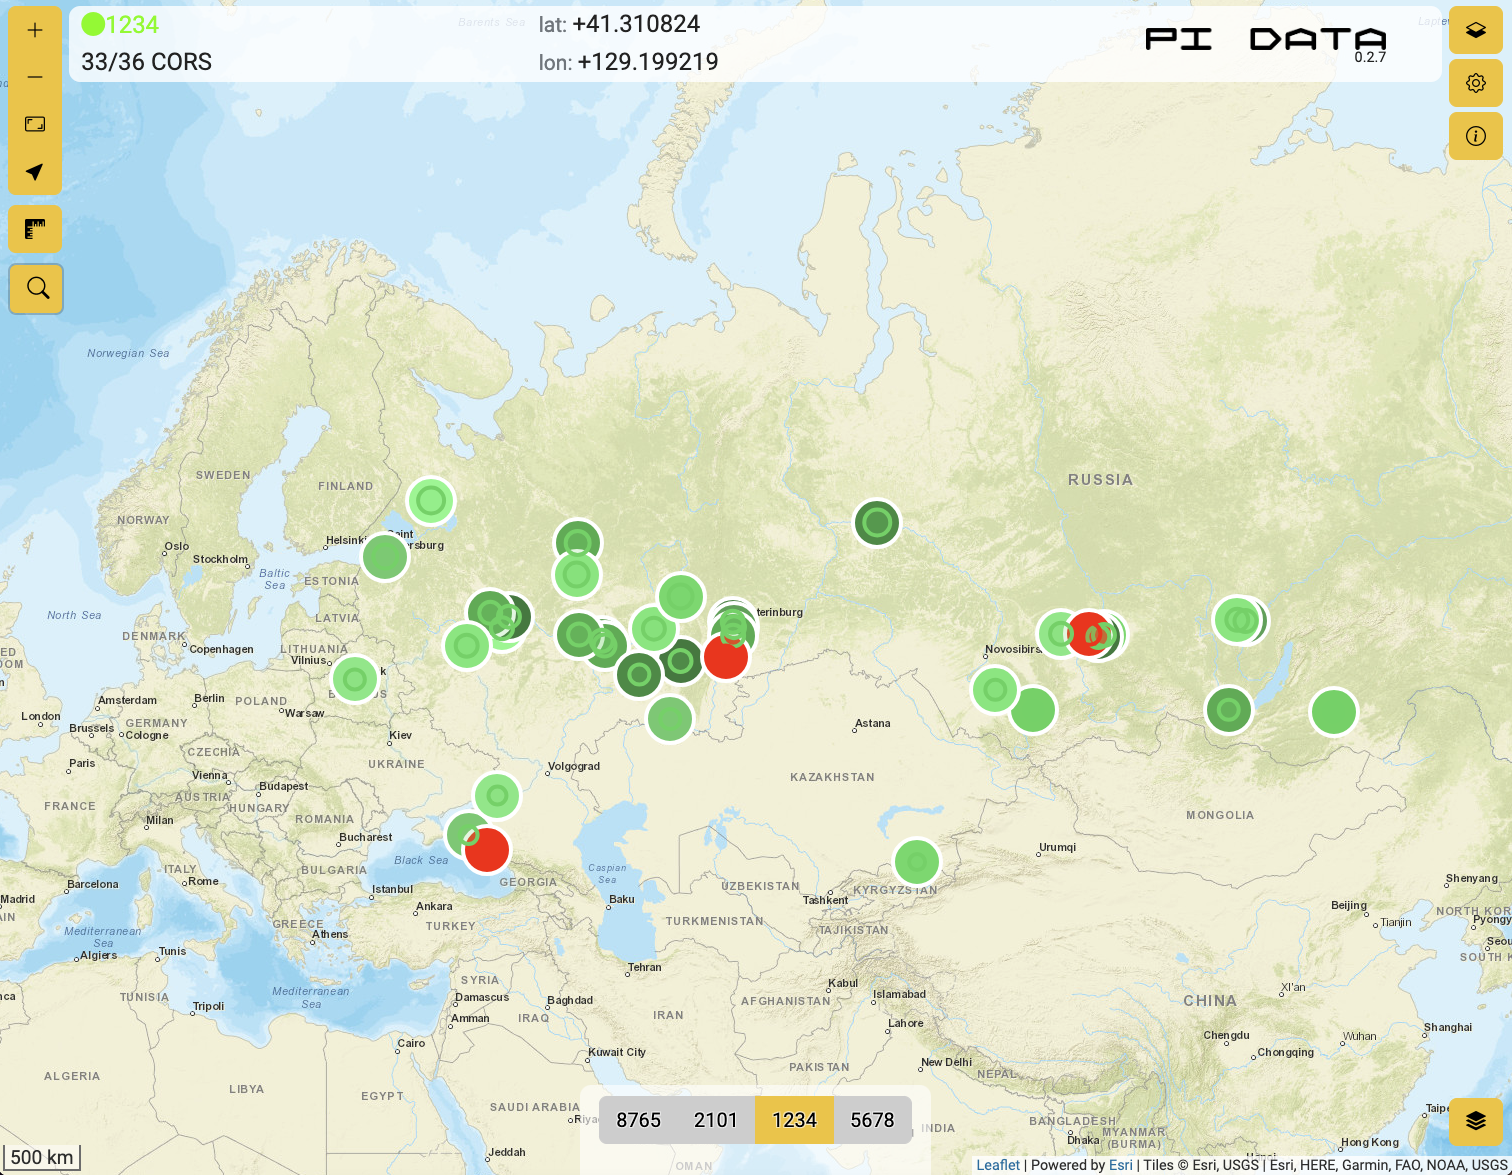This screenshot has height=1175, width=1512.
Task: Select the green marker south of Volgograd
Action: pos(497,797)
